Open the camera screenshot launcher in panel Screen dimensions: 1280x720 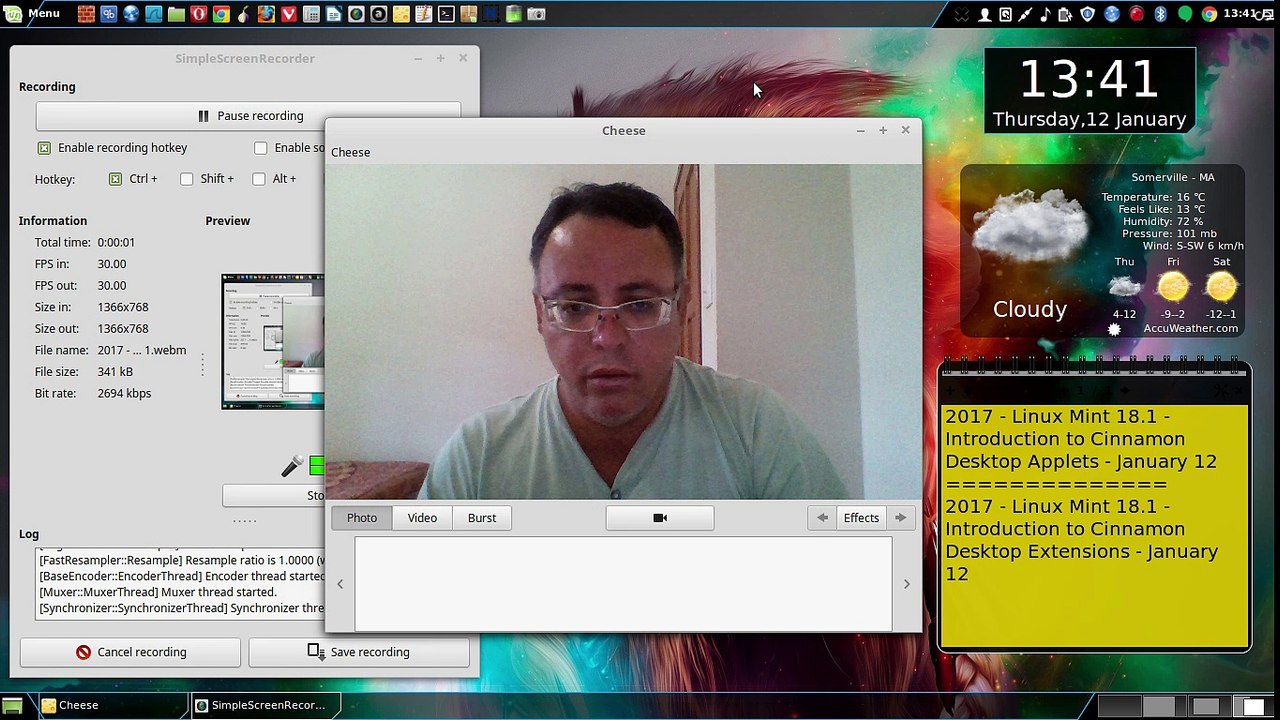pyautogui.click(x=536, y=14)
